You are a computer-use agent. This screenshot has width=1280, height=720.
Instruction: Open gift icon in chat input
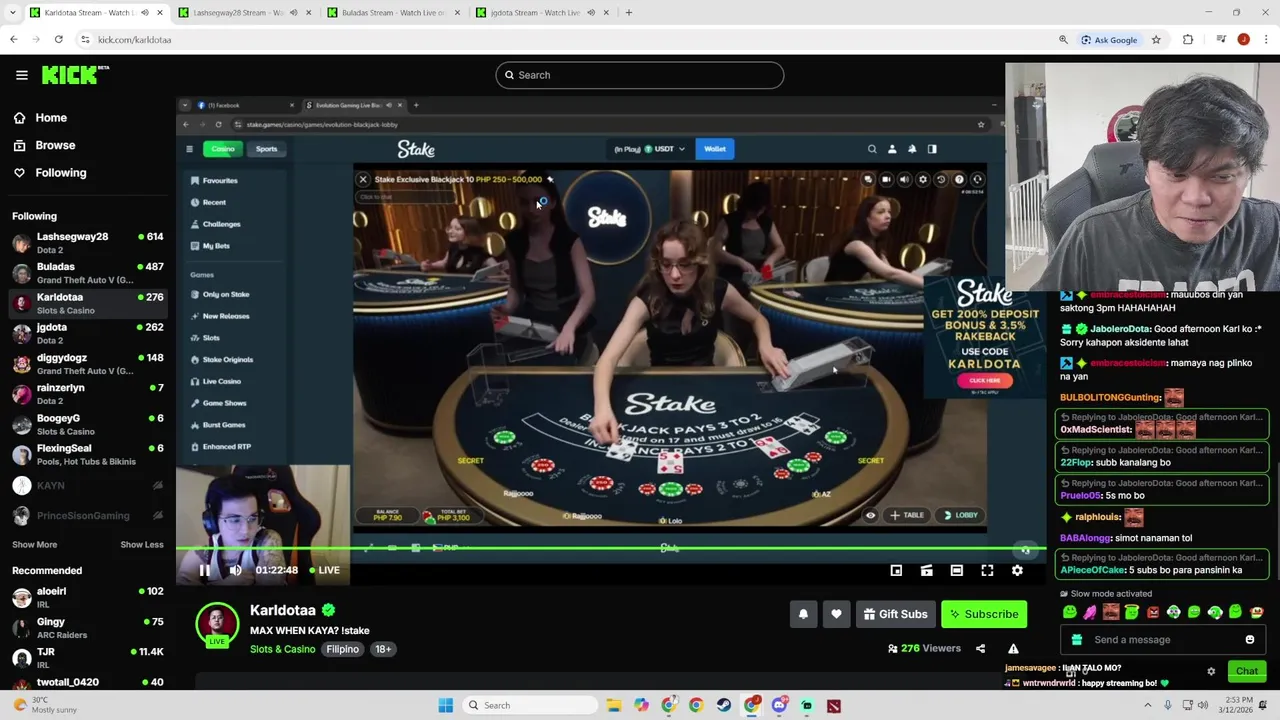[x=1076, y=640]
